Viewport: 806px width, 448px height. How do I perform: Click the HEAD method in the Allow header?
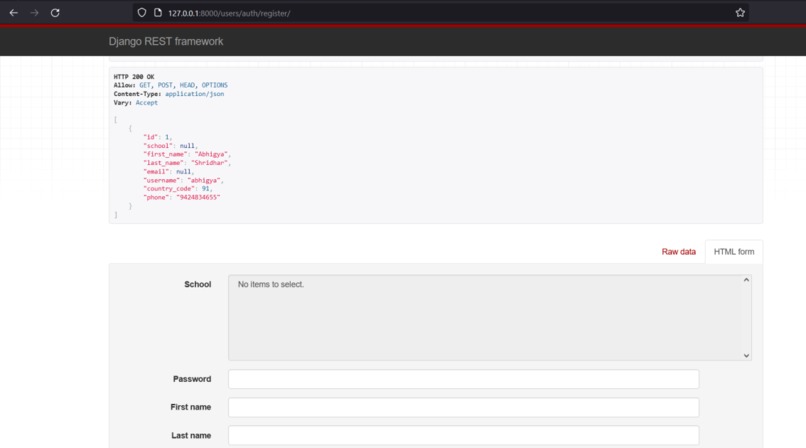pos(187,85)
